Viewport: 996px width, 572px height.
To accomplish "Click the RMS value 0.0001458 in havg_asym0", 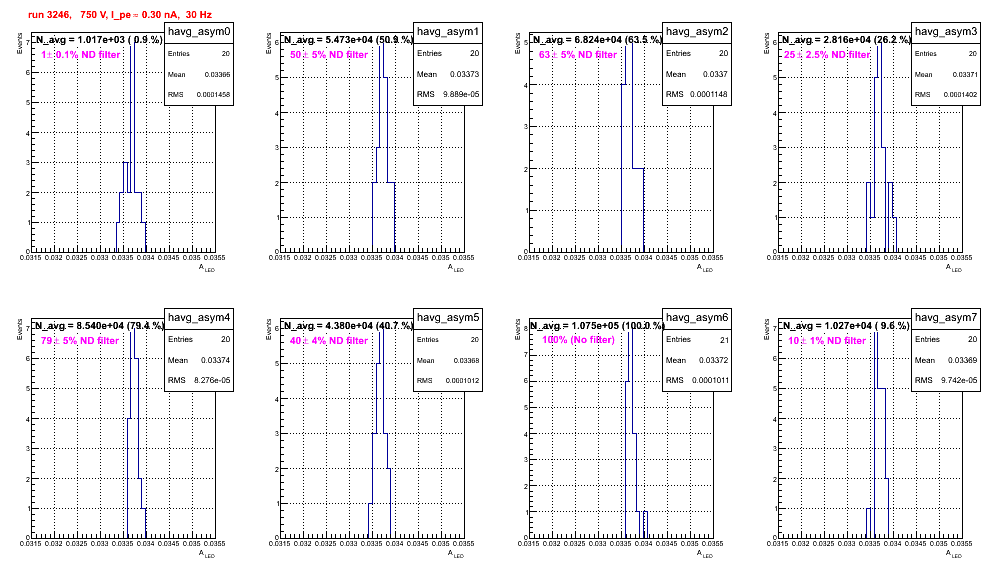I will tap(213, 95).
